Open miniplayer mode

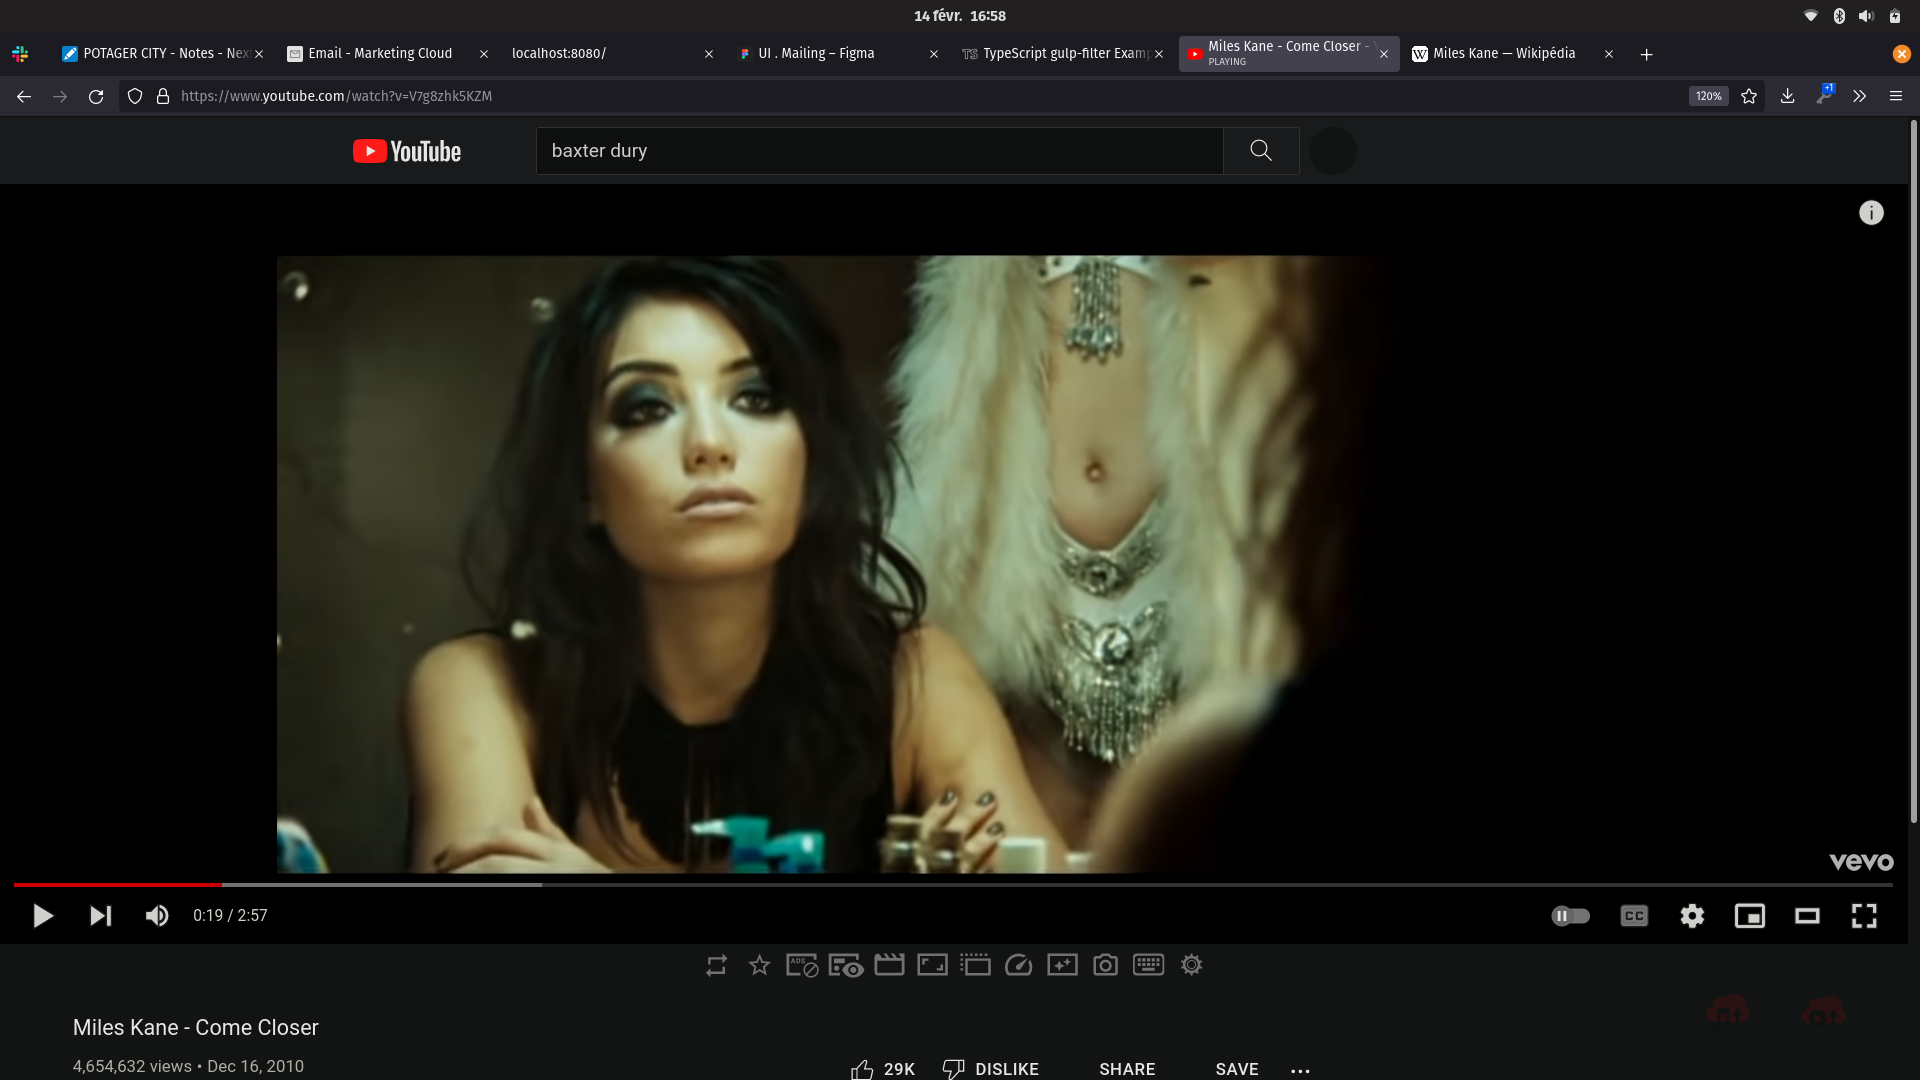coord(1750,916)
